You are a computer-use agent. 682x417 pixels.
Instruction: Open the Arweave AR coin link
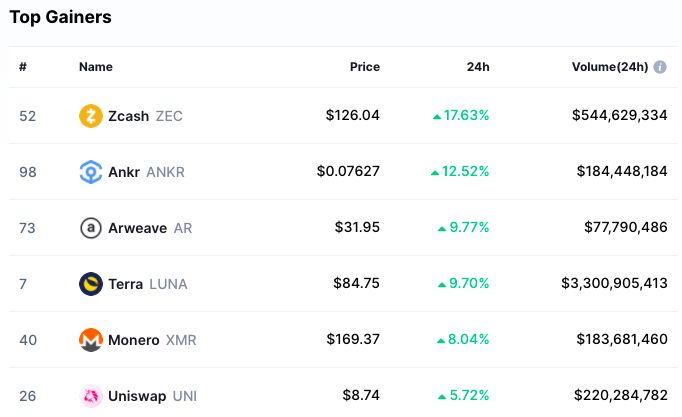tap(149, 228)
